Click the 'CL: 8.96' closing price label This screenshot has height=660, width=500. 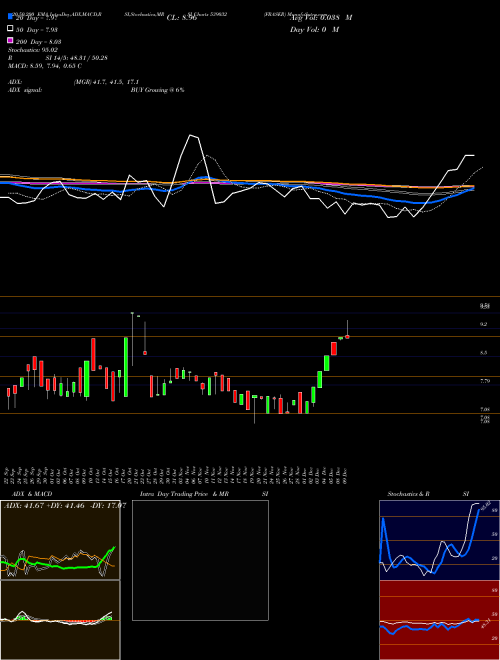point(182,18)
